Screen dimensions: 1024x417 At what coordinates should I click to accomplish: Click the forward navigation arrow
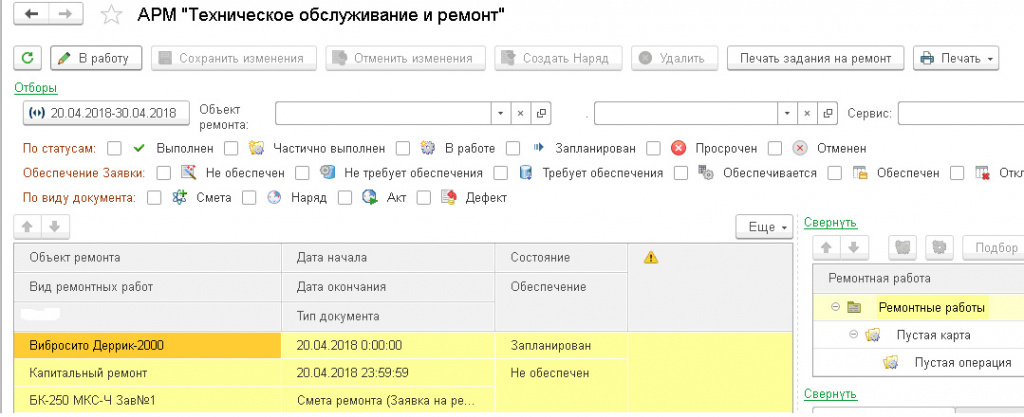click(x=64, y=15)
